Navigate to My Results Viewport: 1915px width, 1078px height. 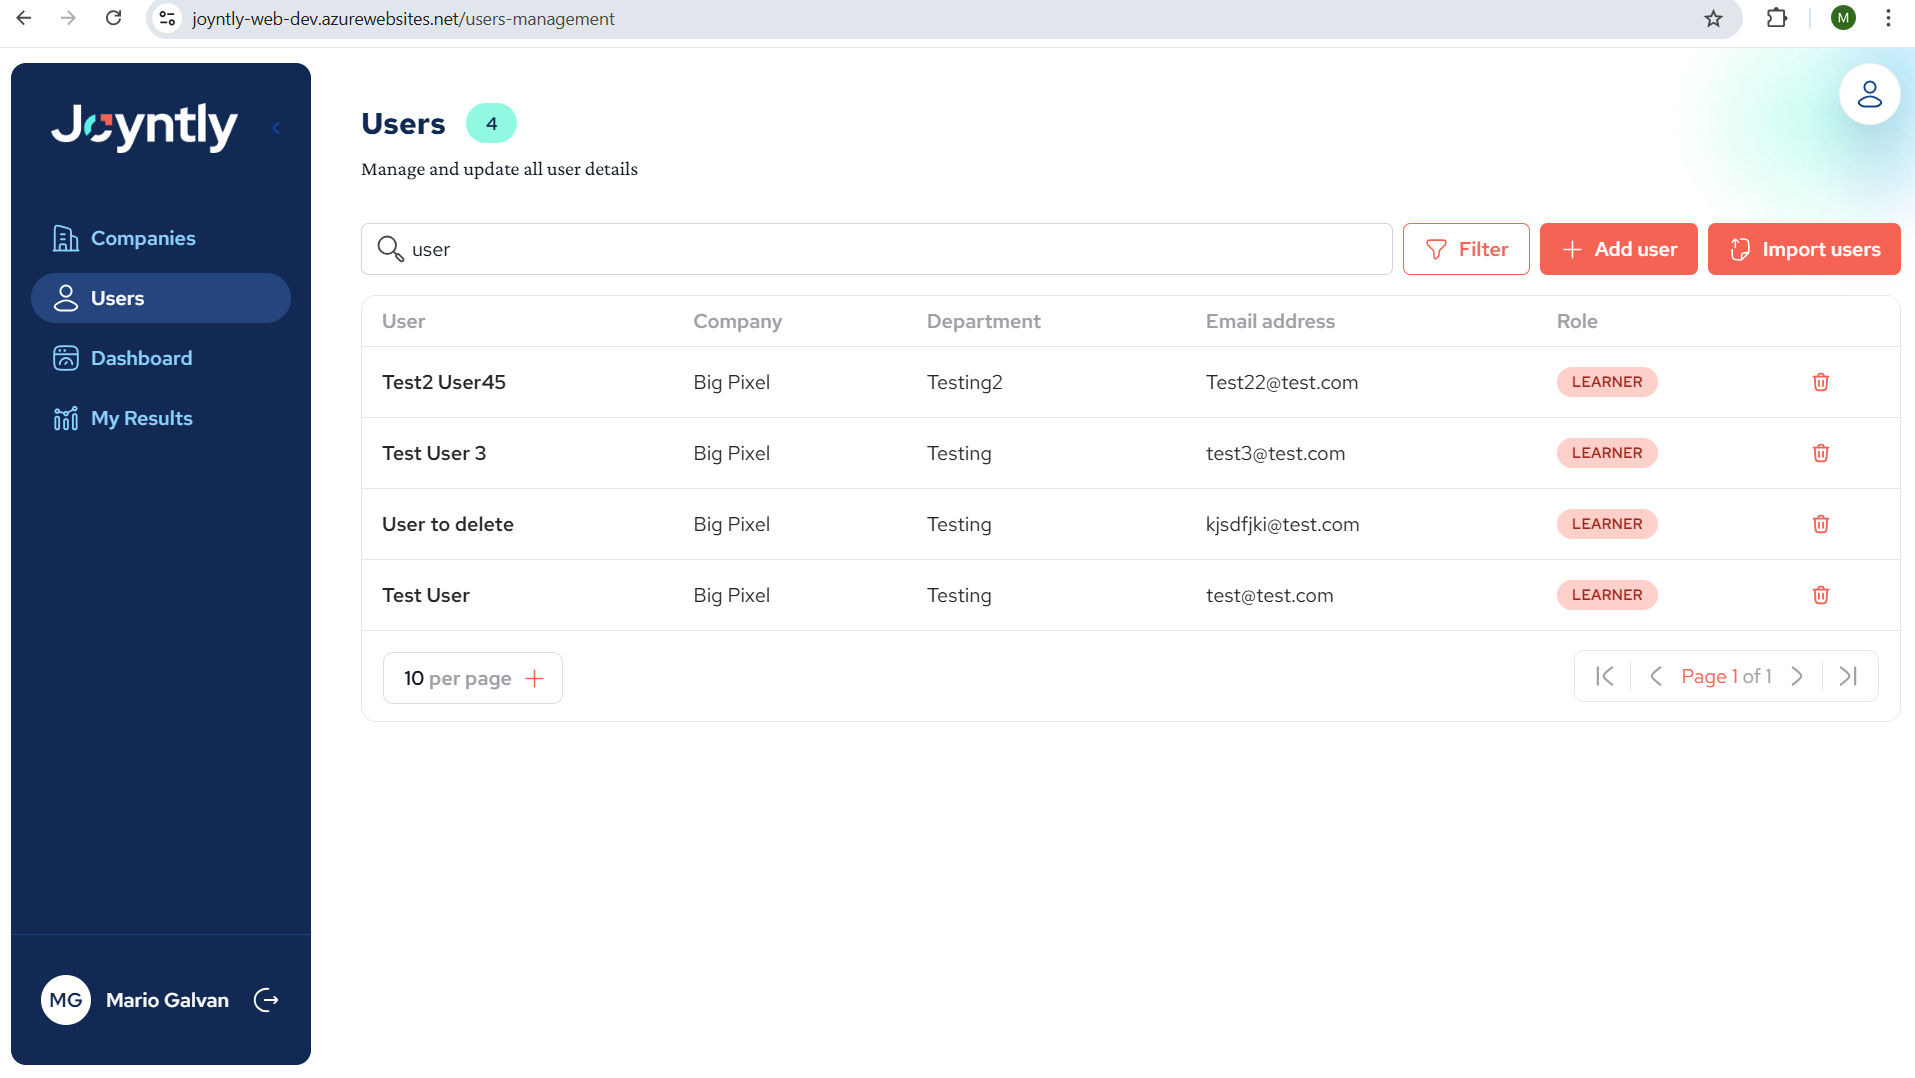pyautogui.click(x=141, y=418)
